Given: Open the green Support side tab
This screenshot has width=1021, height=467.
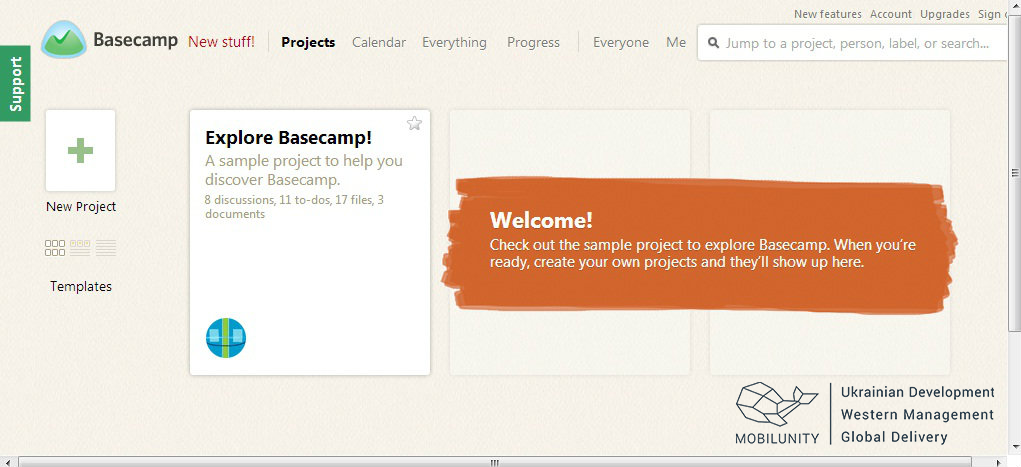Looking at the screenshot, I should tap(15, 83).
